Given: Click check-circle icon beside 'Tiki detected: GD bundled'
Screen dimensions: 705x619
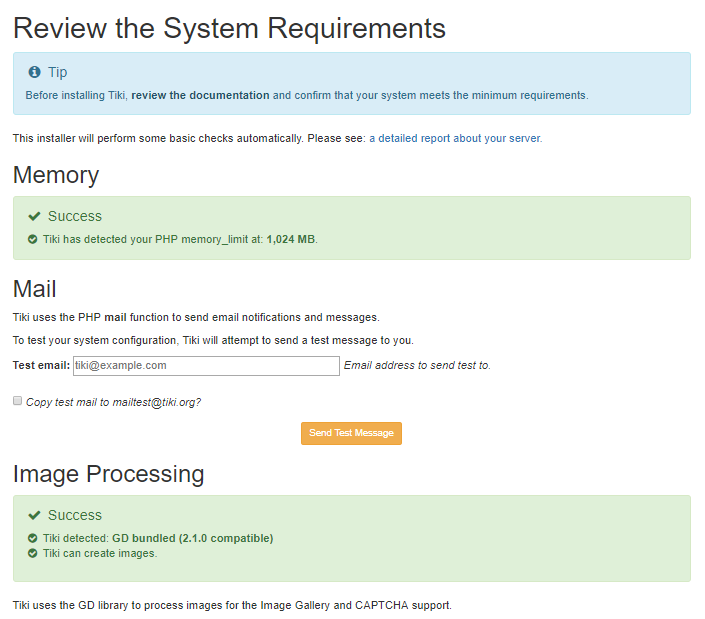Looking at the screenshot, I should (x=33, y=538).
